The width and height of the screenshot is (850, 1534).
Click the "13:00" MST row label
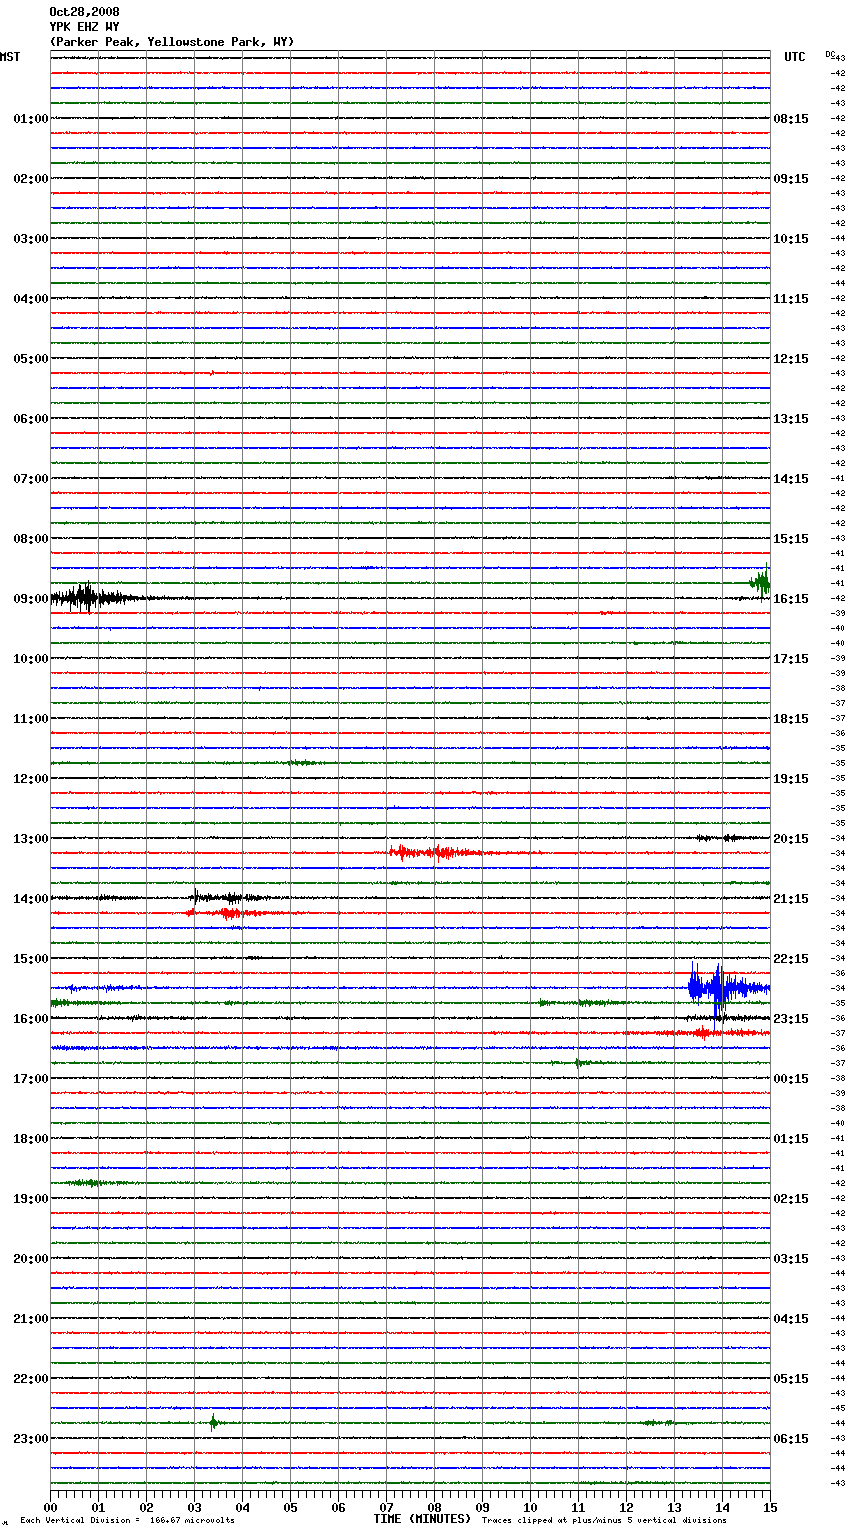pos(31,839)
